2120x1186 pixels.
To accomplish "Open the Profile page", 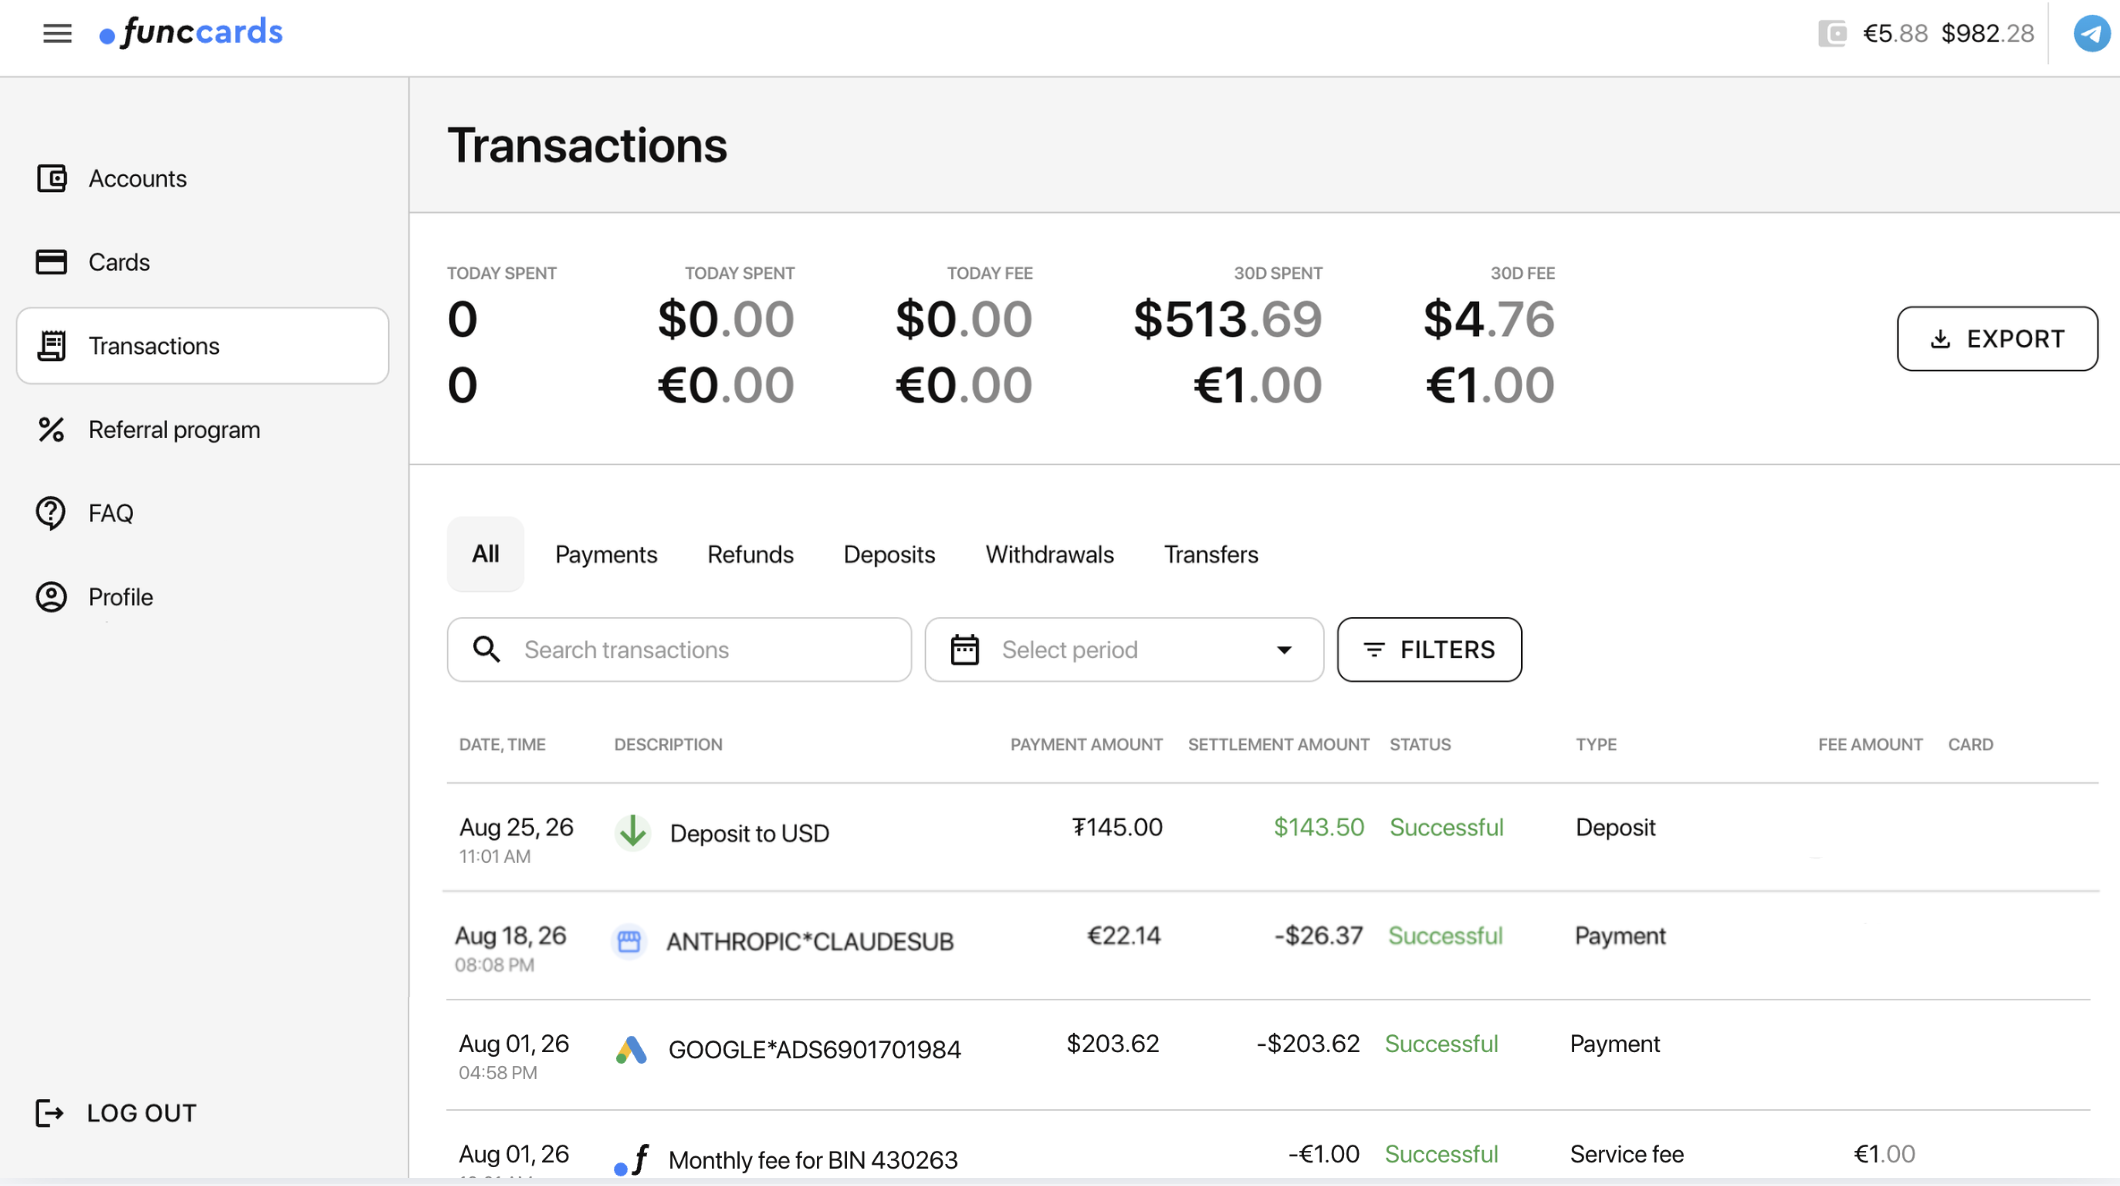I will click(x=121, y=597).
